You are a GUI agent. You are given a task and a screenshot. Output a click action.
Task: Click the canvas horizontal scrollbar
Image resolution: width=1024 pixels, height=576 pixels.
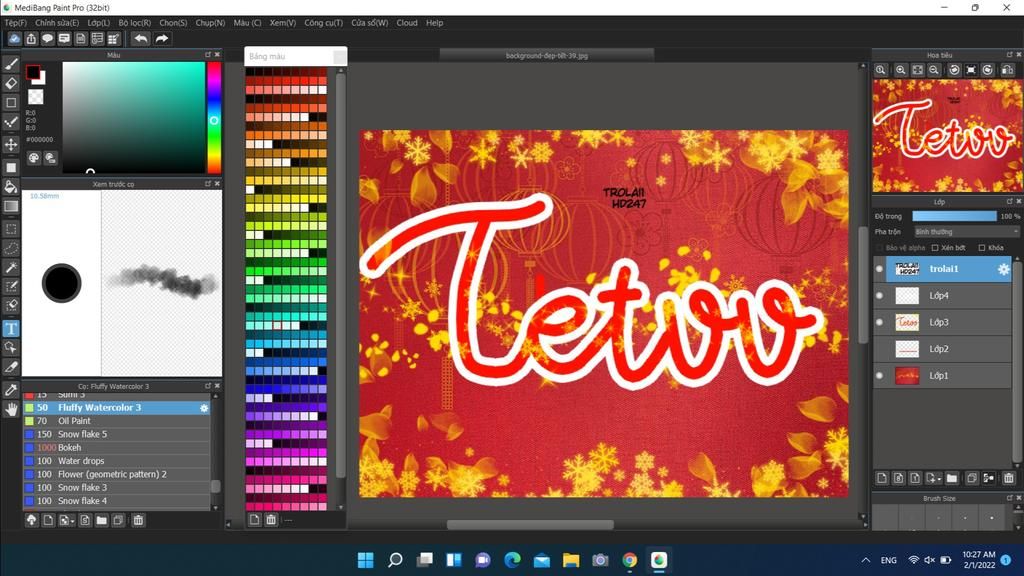530,524
